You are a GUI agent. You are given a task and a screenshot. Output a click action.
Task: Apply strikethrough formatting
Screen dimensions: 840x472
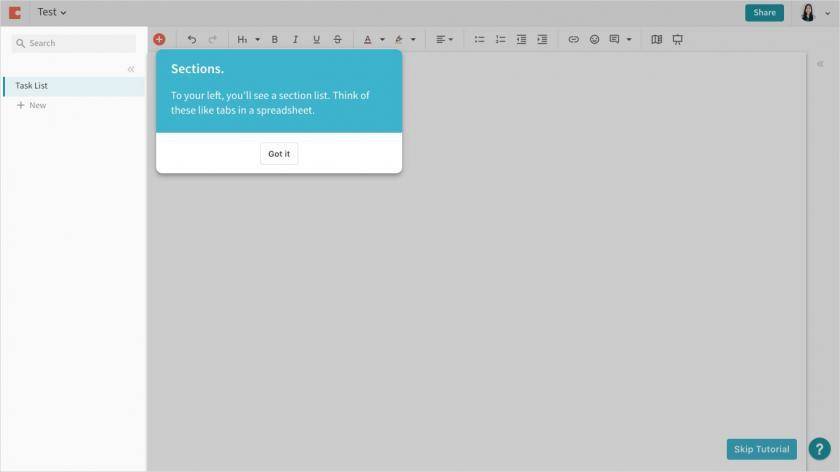(x=337, y=39)
